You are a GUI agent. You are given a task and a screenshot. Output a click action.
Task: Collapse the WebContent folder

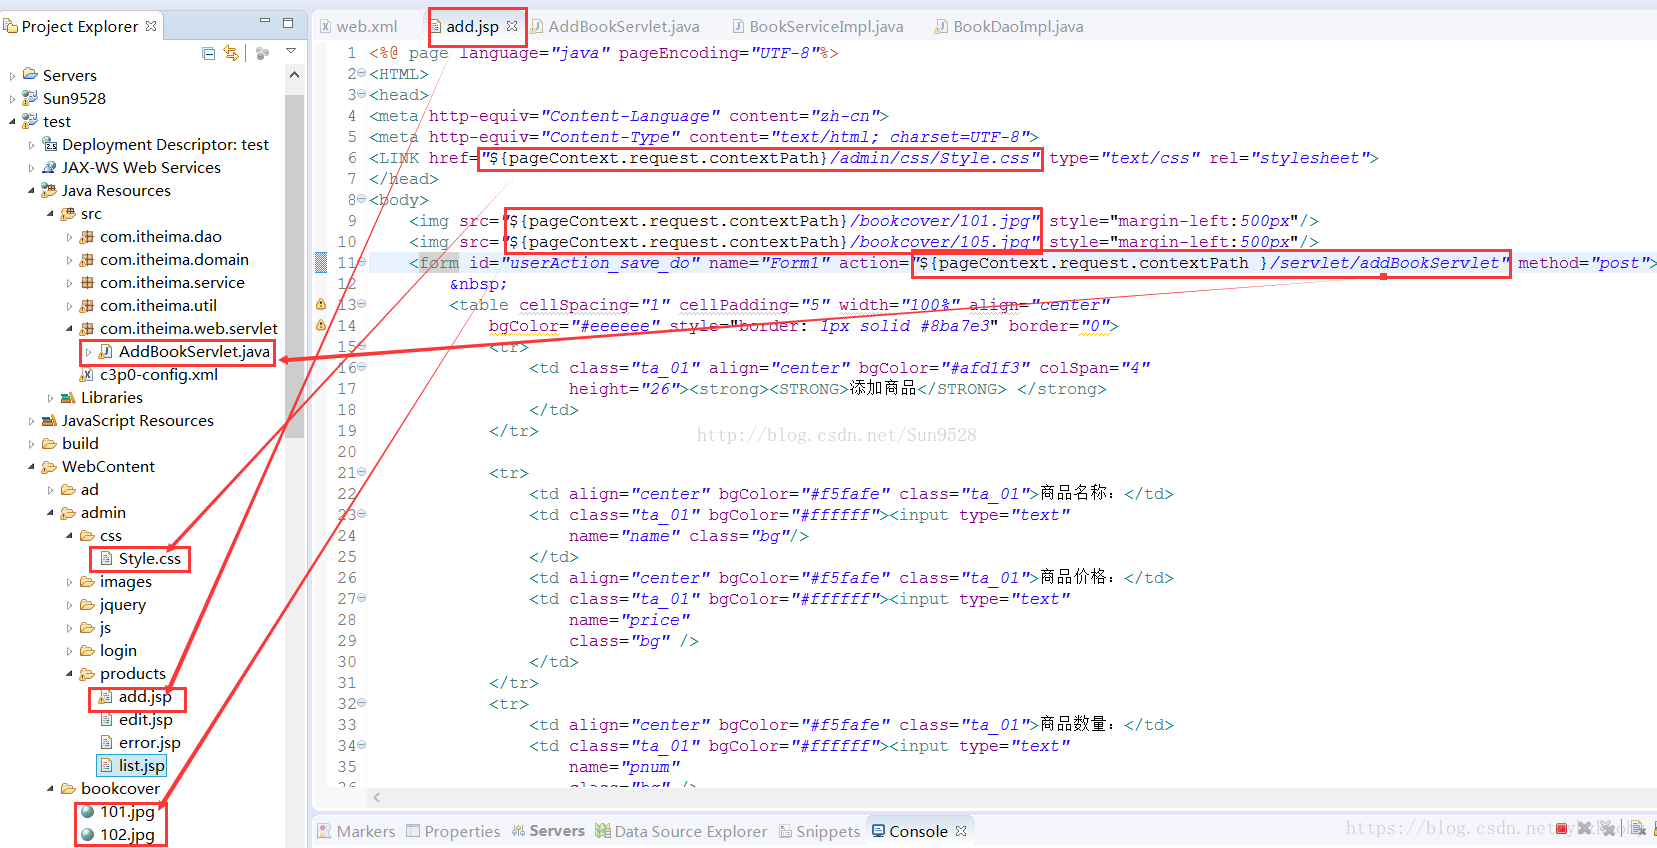click(31, 466)
